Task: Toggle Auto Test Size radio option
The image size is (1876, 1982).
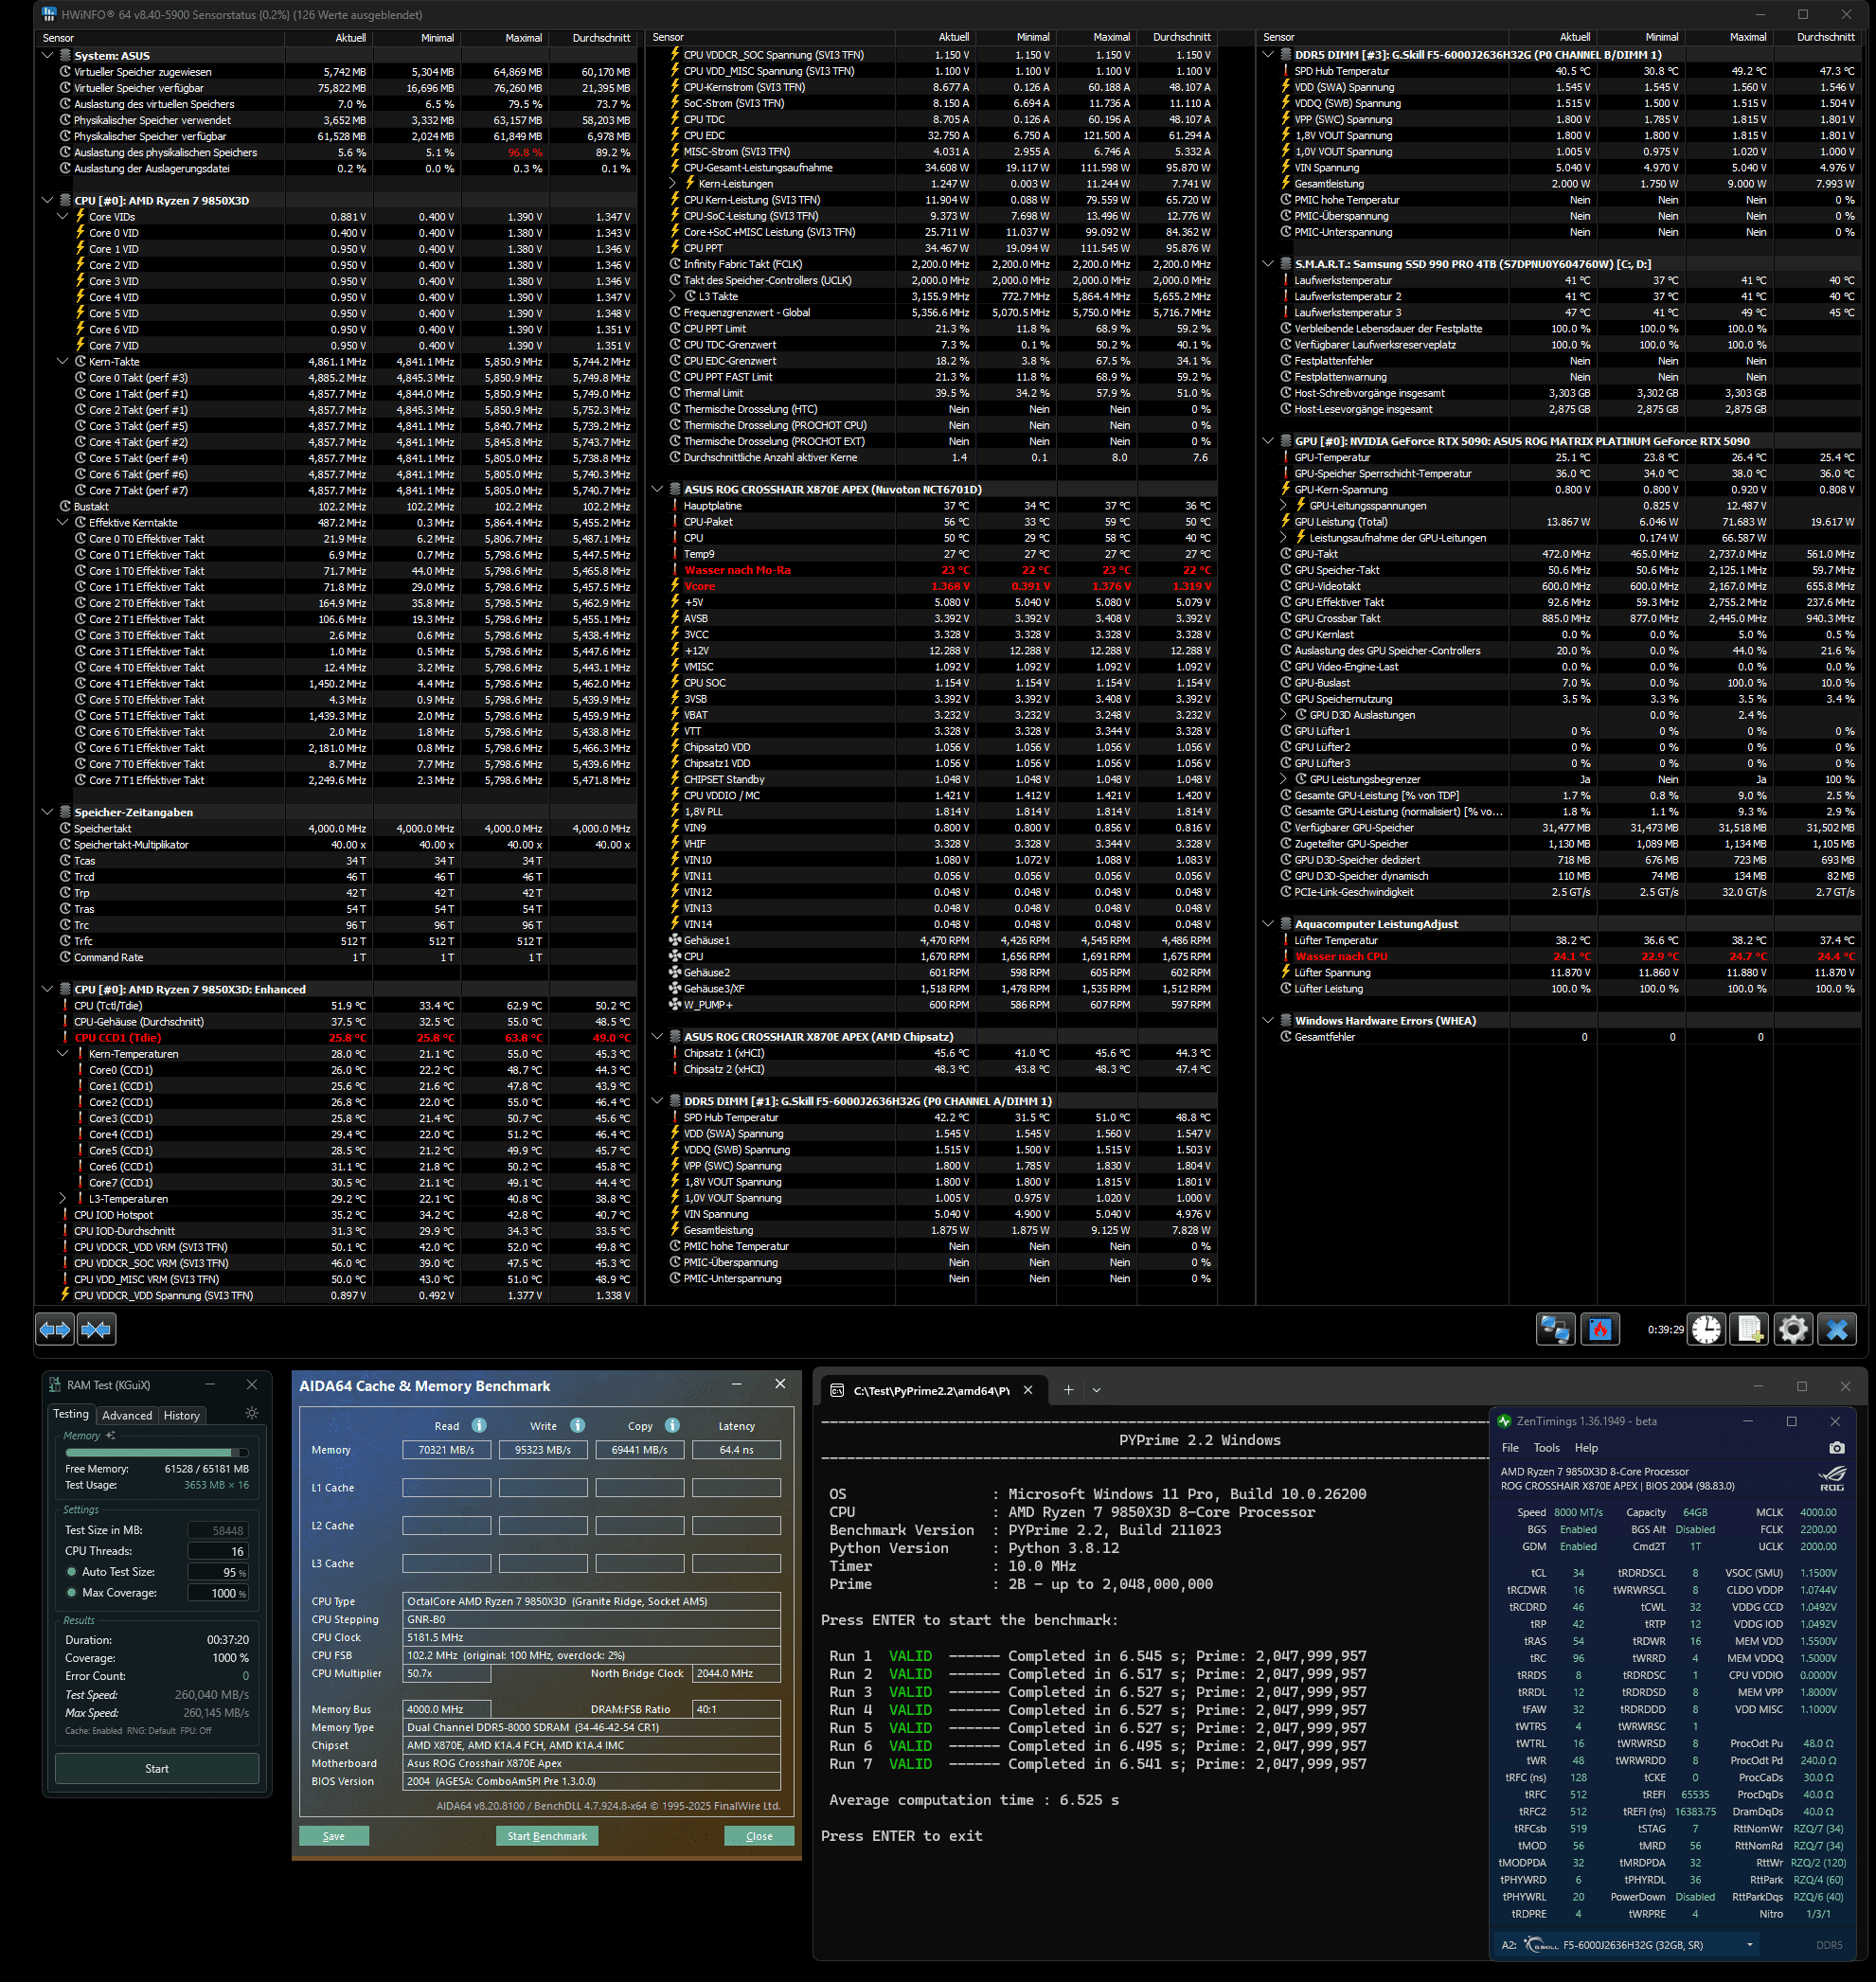Action: (72, 1571)
